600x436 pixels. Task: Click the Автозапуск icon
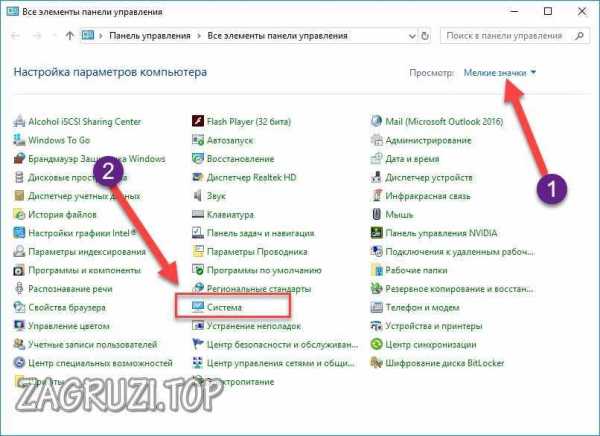coord(198,140)
